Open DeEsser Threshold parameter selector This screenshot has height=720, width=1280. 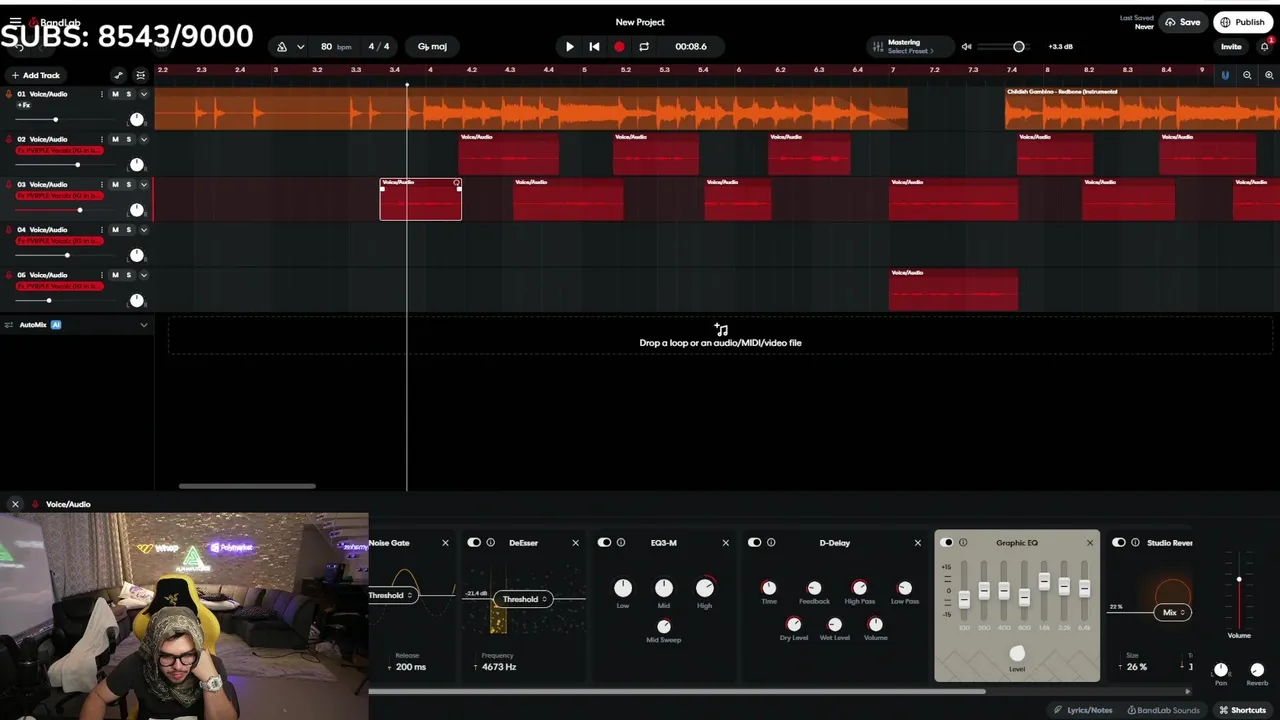click(x=525, y=599)
